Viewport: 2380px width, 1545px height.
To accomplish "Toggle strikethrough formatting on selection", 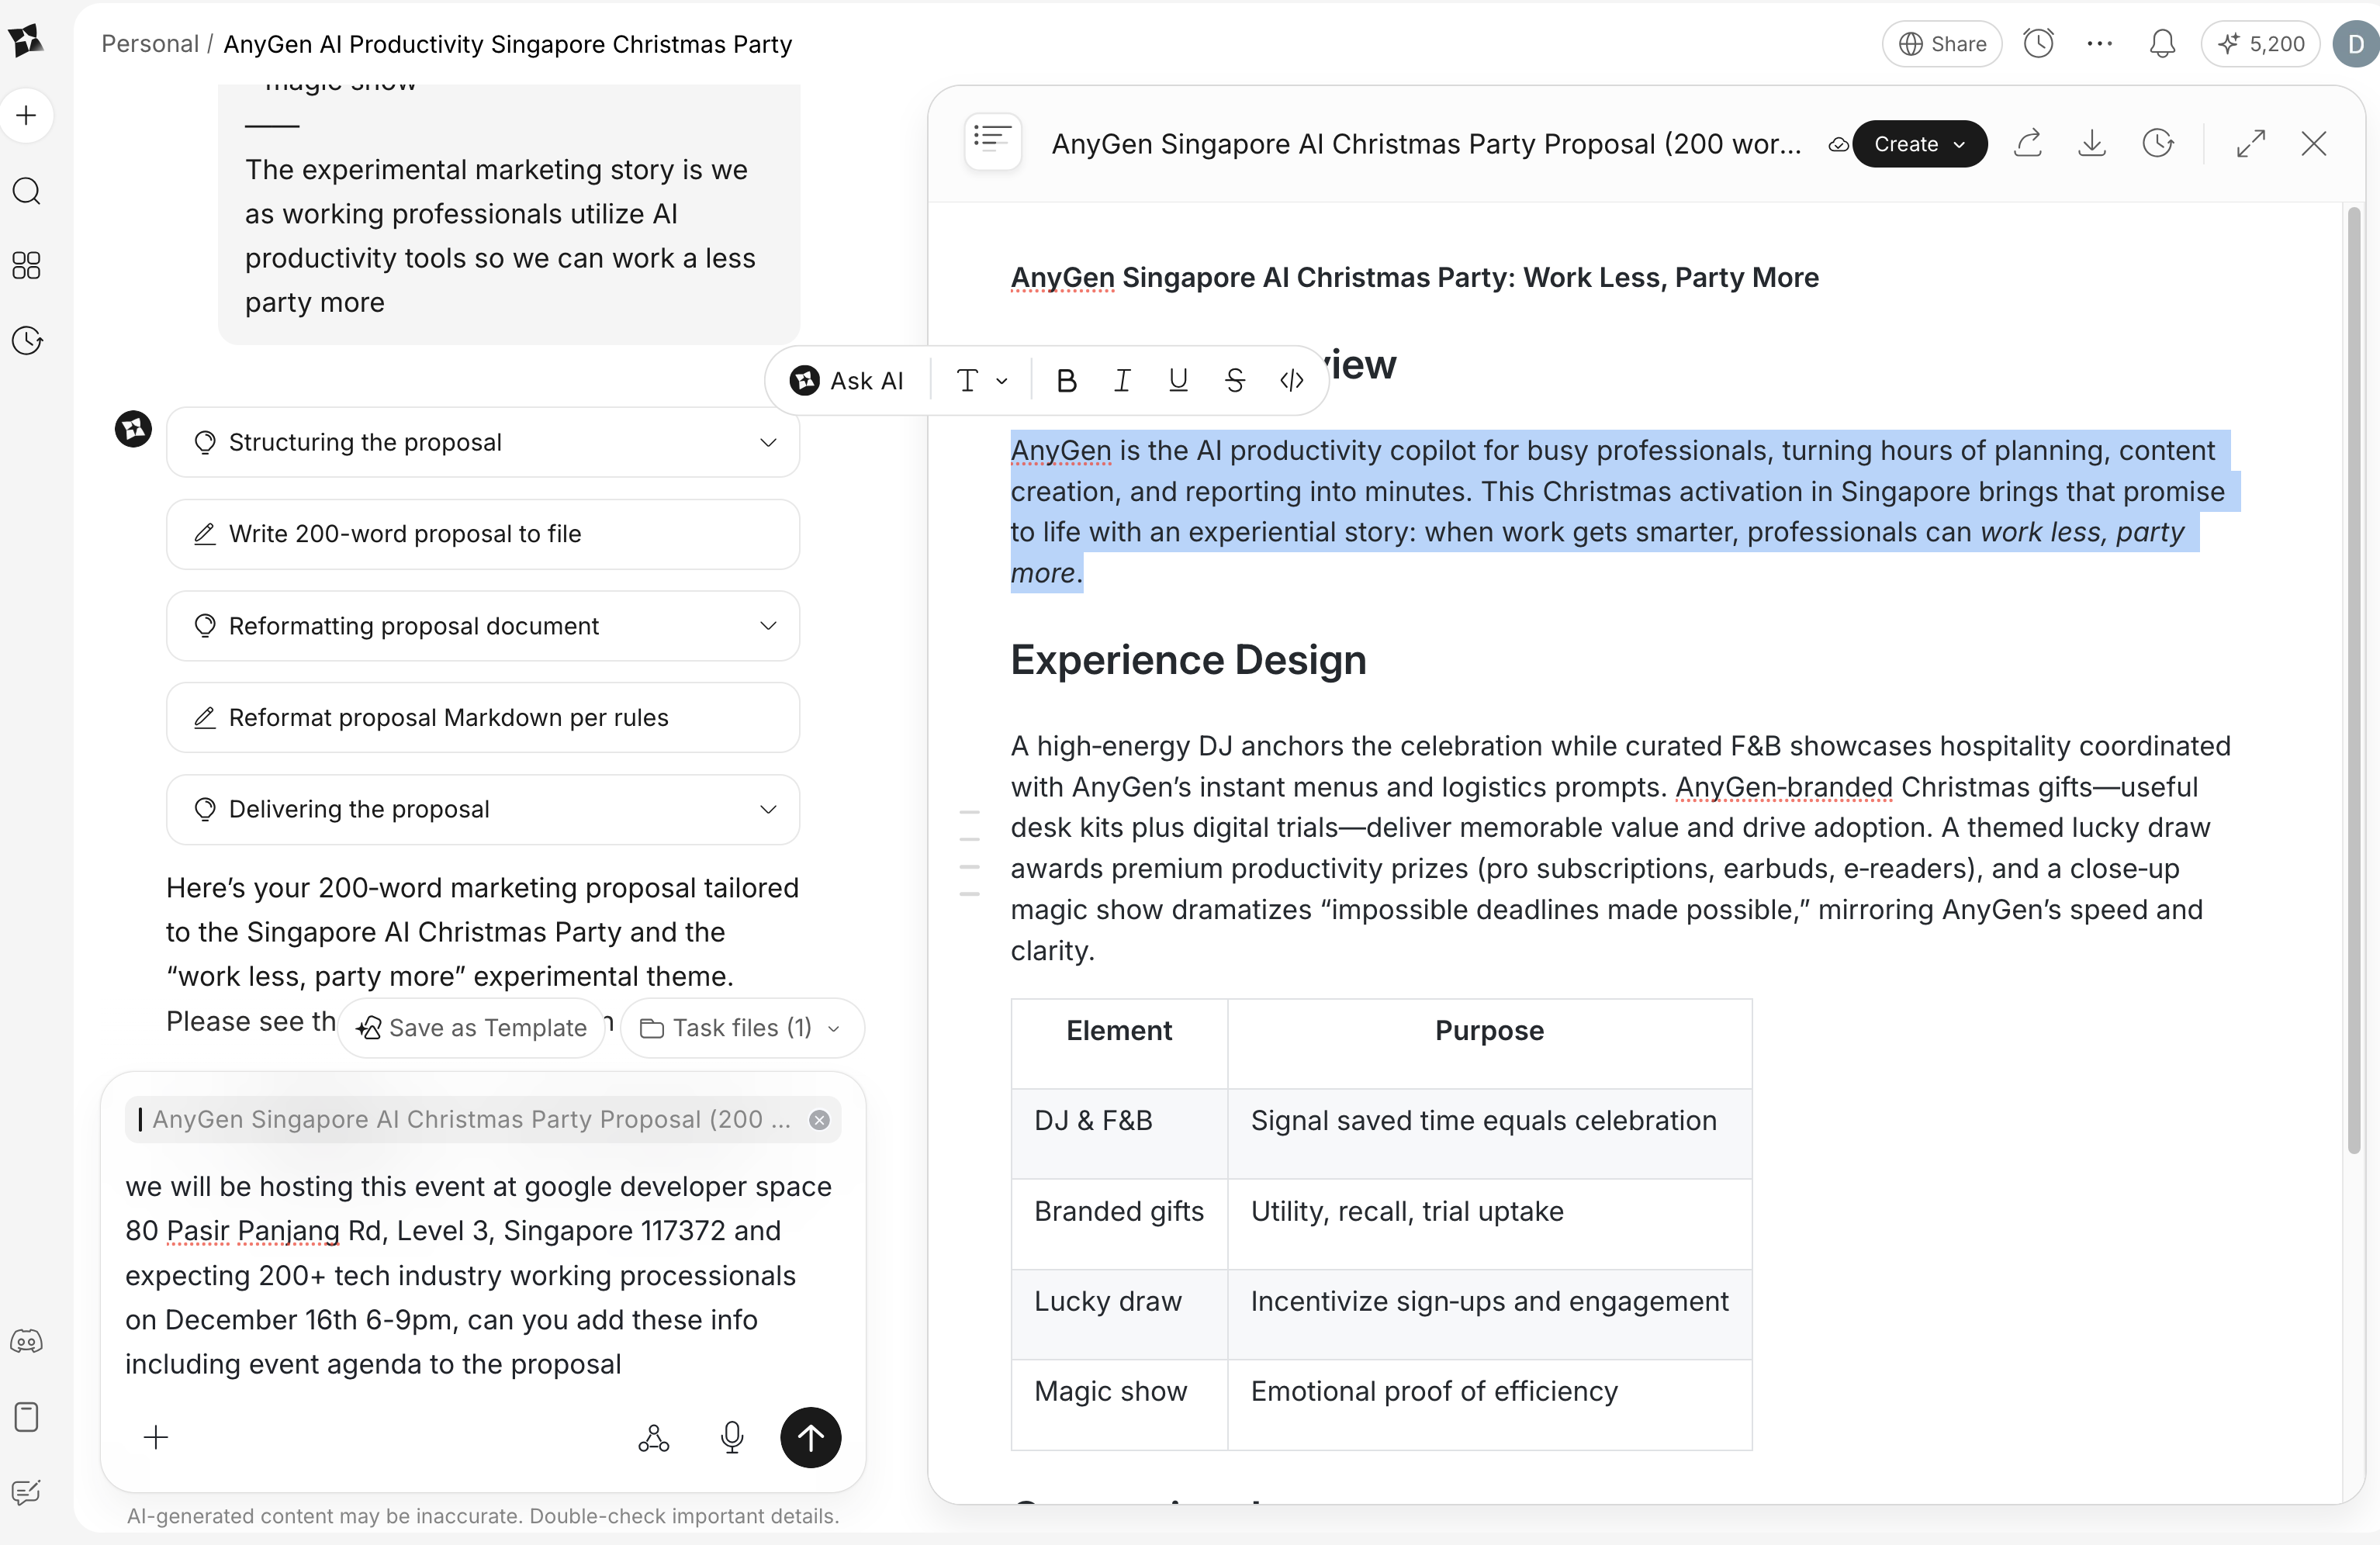I will [x=1235, y=381].
